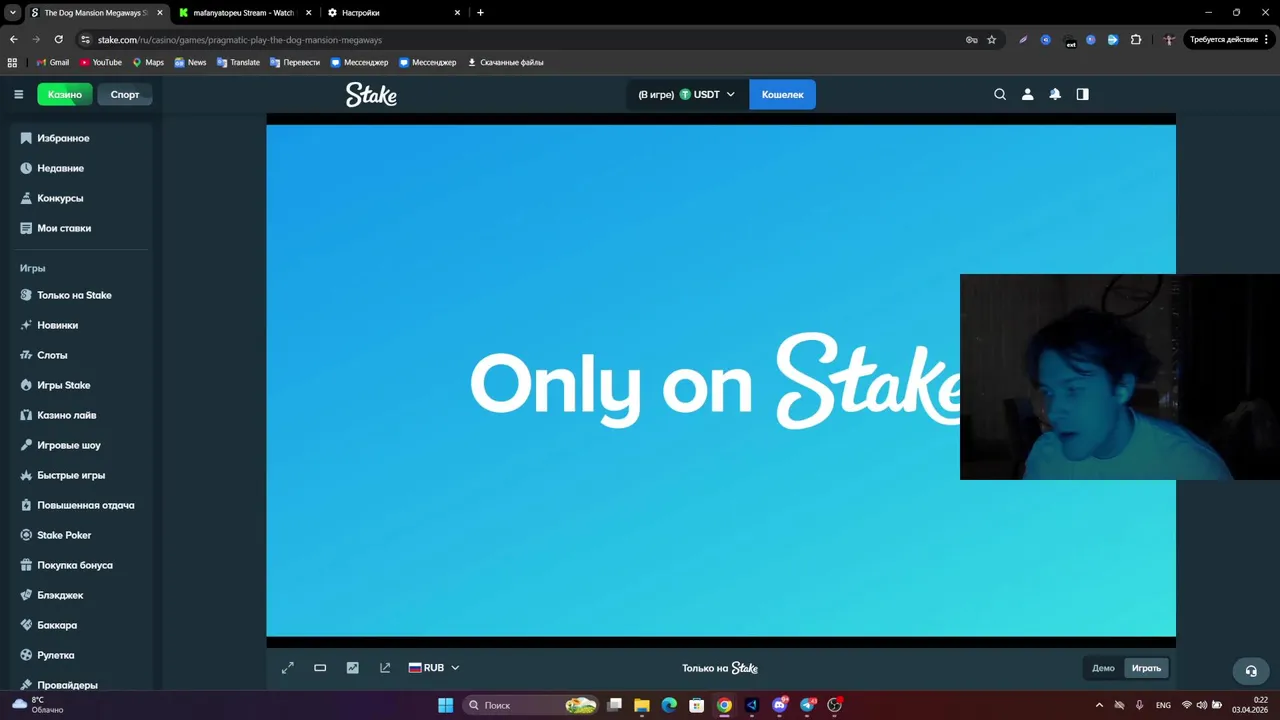Click Требуется действие browser notice
1280x720 pixels.
pyautogui.click(x=1229, y=40)
